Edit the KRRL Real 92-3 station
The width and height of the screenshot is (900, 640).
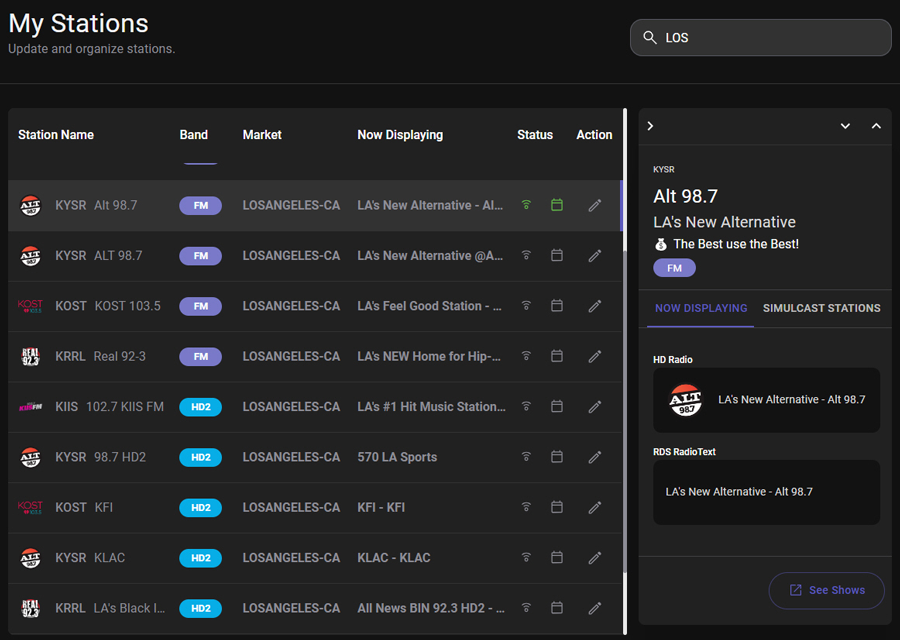(595, 356)
